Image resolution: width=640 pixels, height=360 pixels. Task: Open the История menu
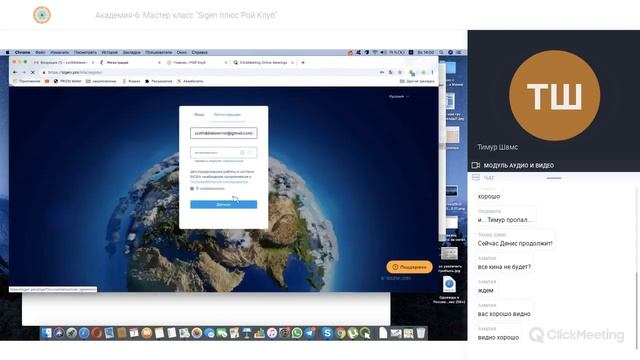pyautogui.click(x=109, y=52)
